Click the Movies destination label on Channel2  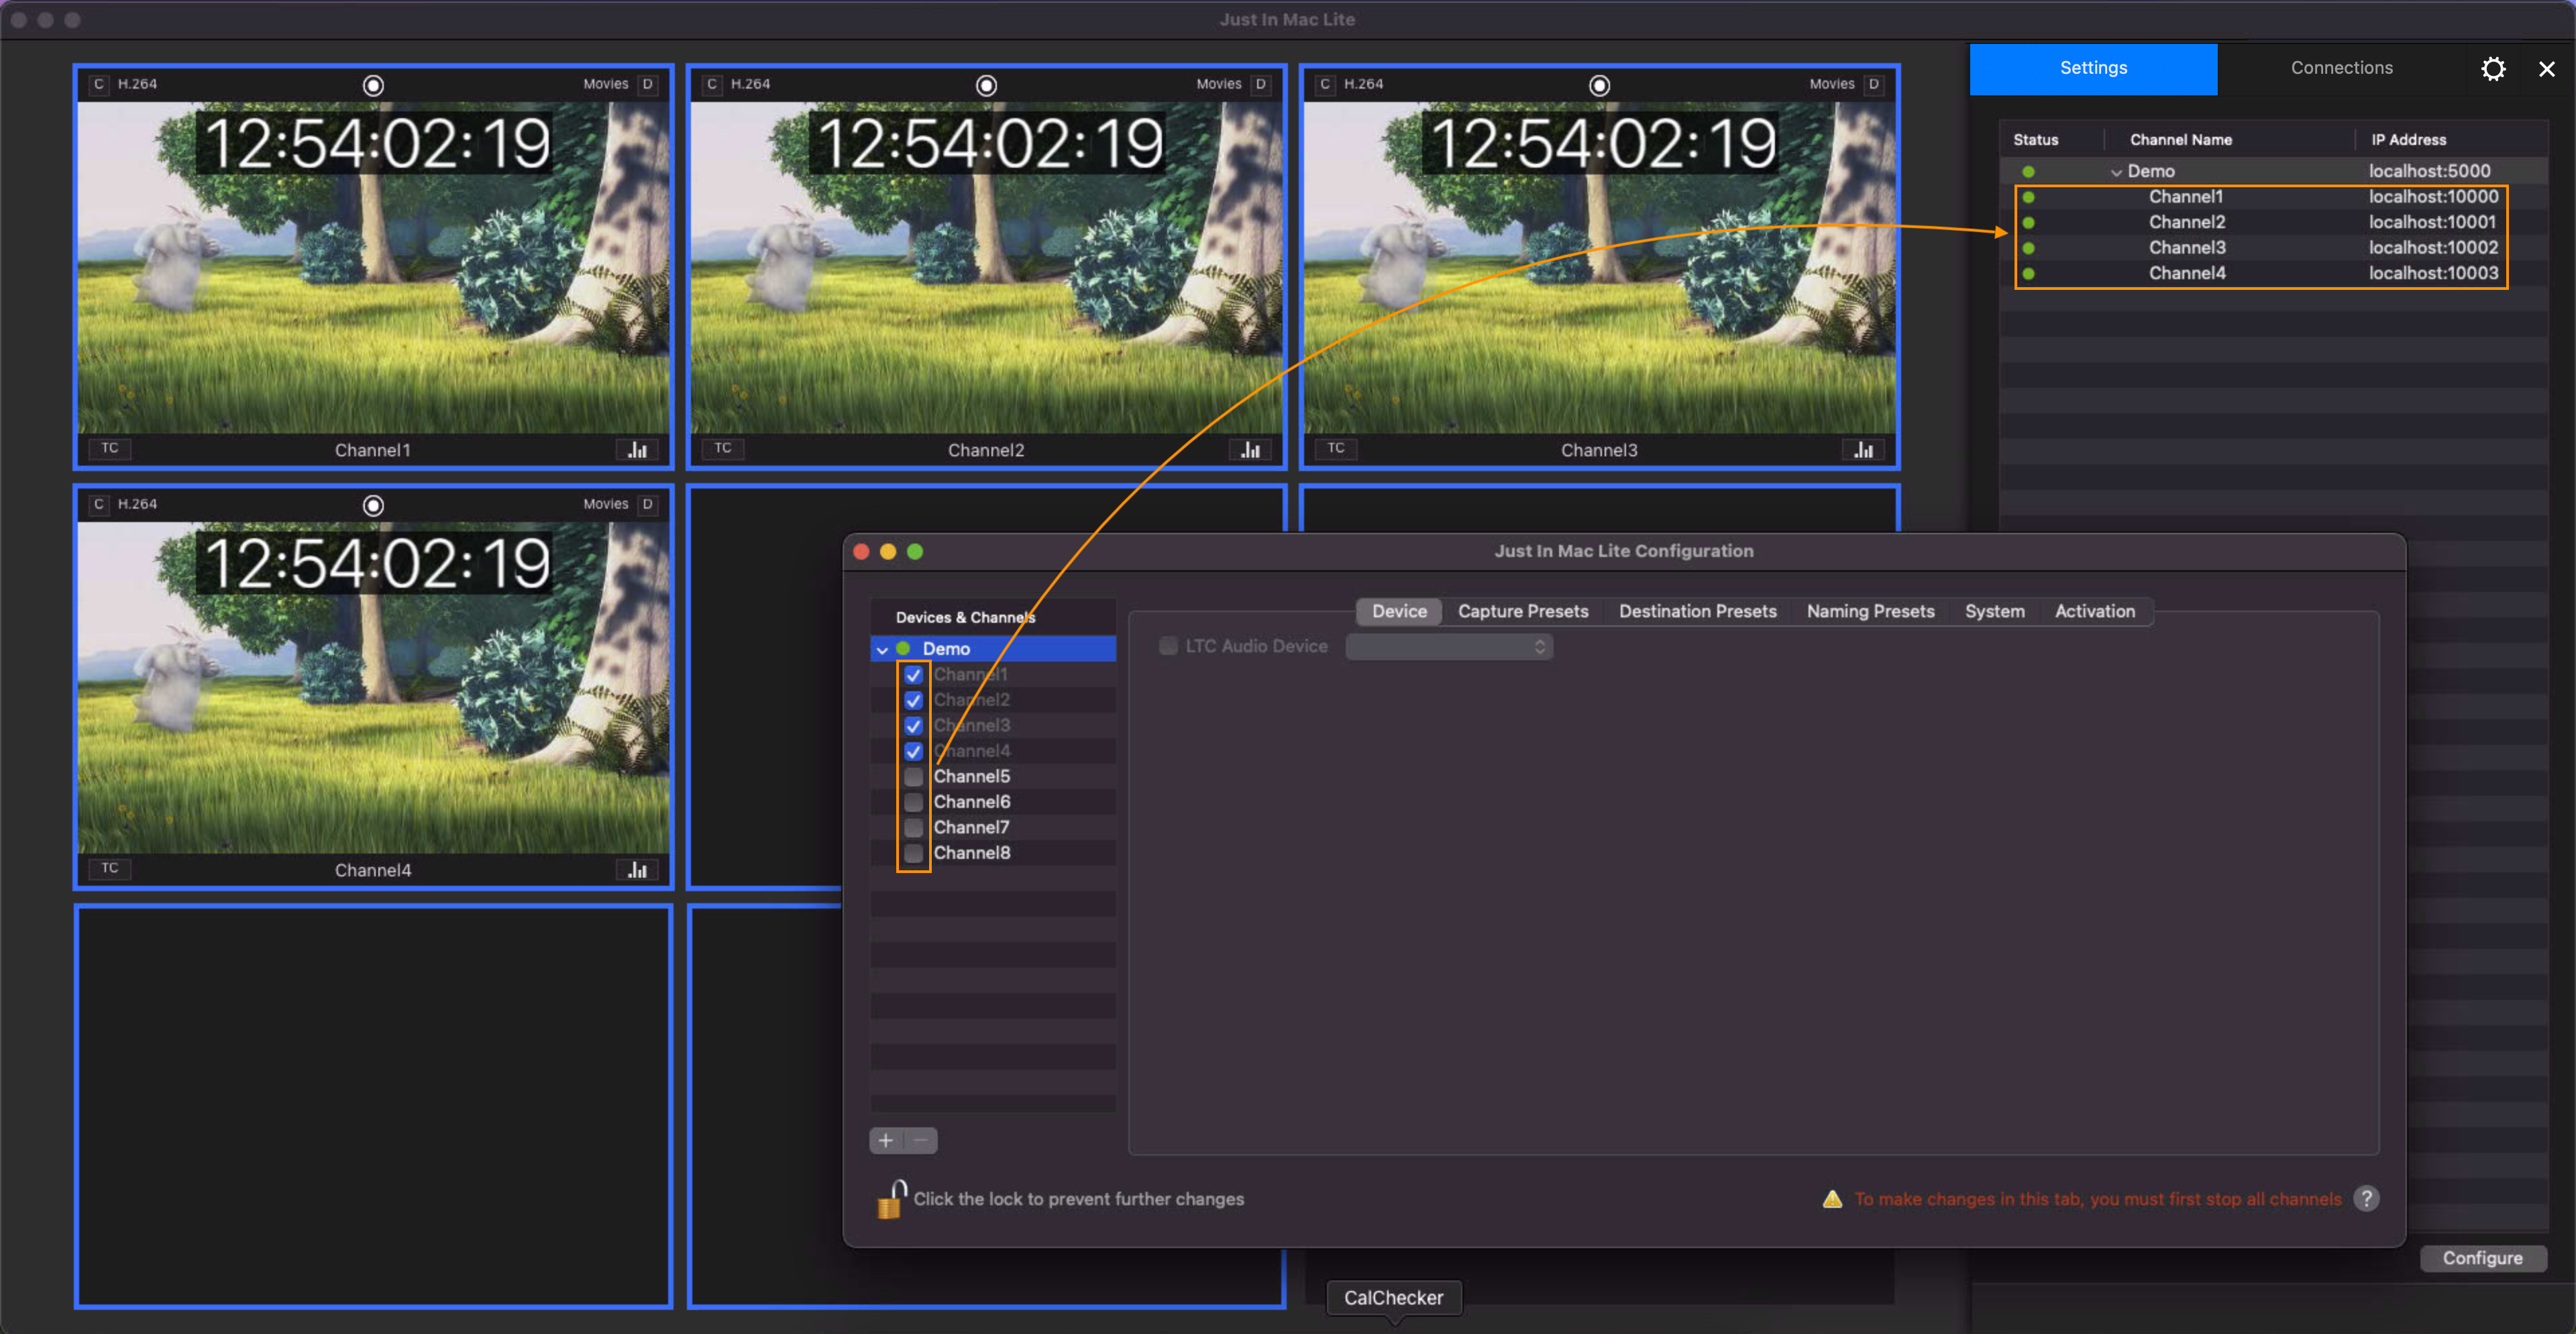pyautogui.click(x=1218, y=84)
